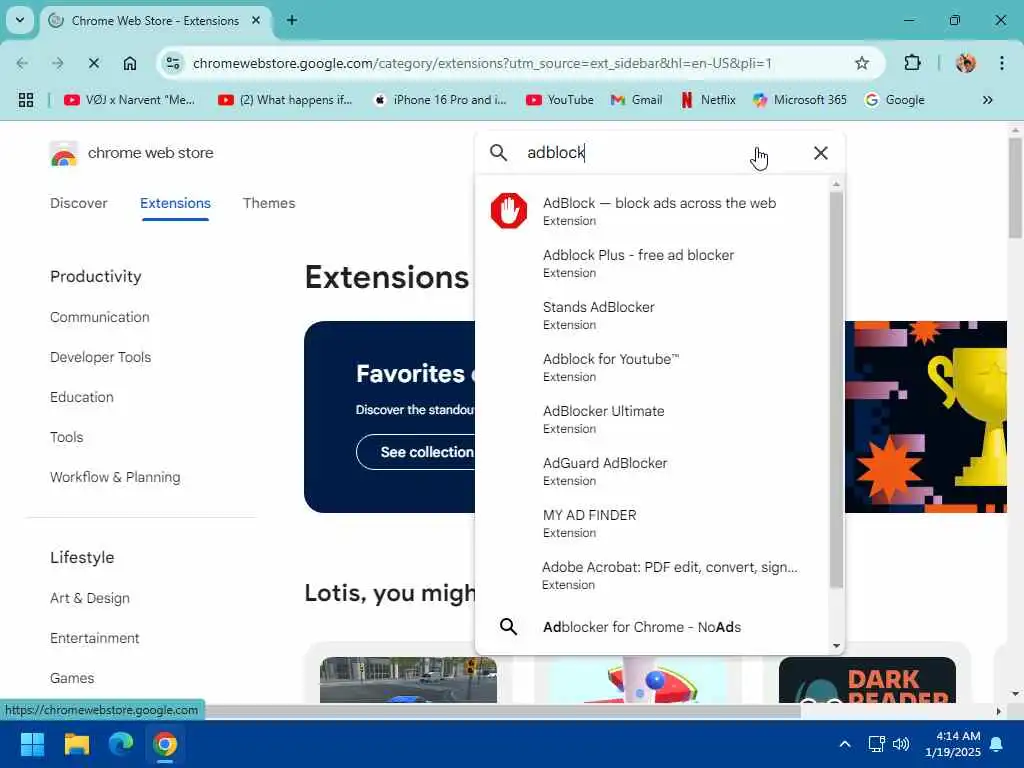Open VØJ x Narvent bookmark

coord(129,100)
